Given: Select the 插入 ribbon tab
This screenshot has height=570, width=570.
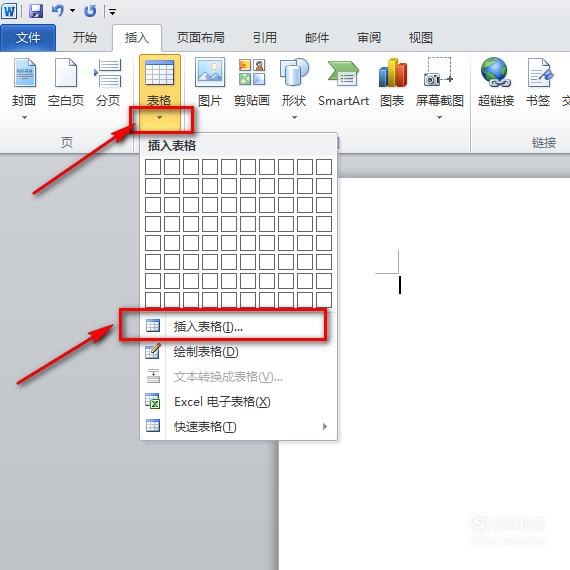Looking at the screenshot, I should (x=137, y=37).
